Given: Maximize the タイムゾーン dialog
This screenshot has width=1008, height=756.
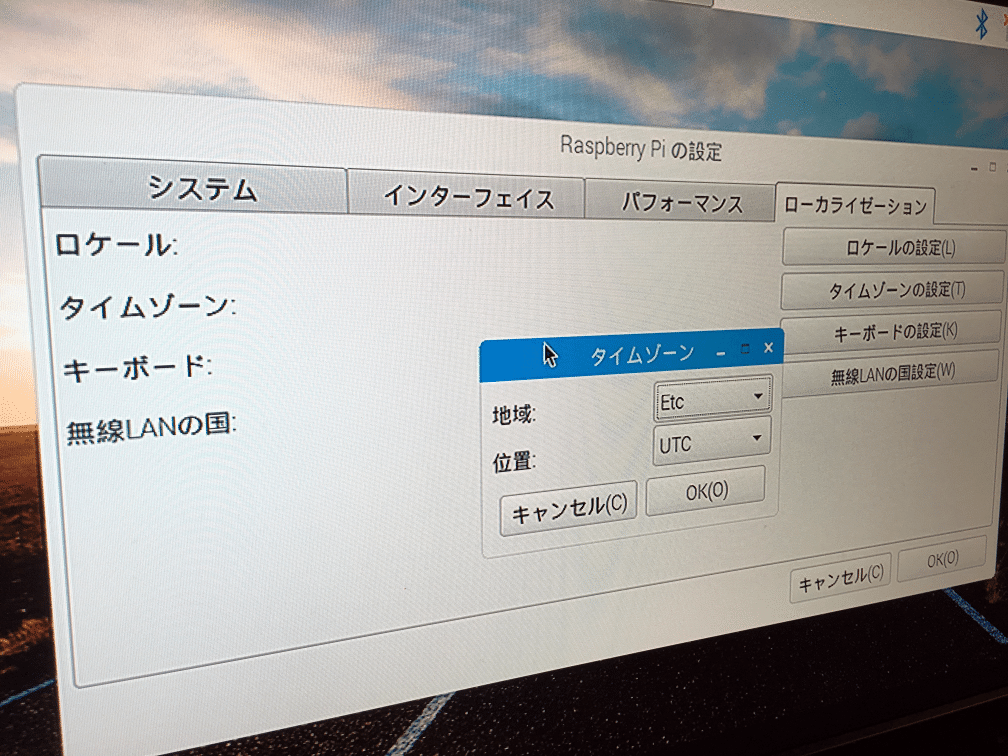Looking at the screenshot, I should (x=745, y=349).
